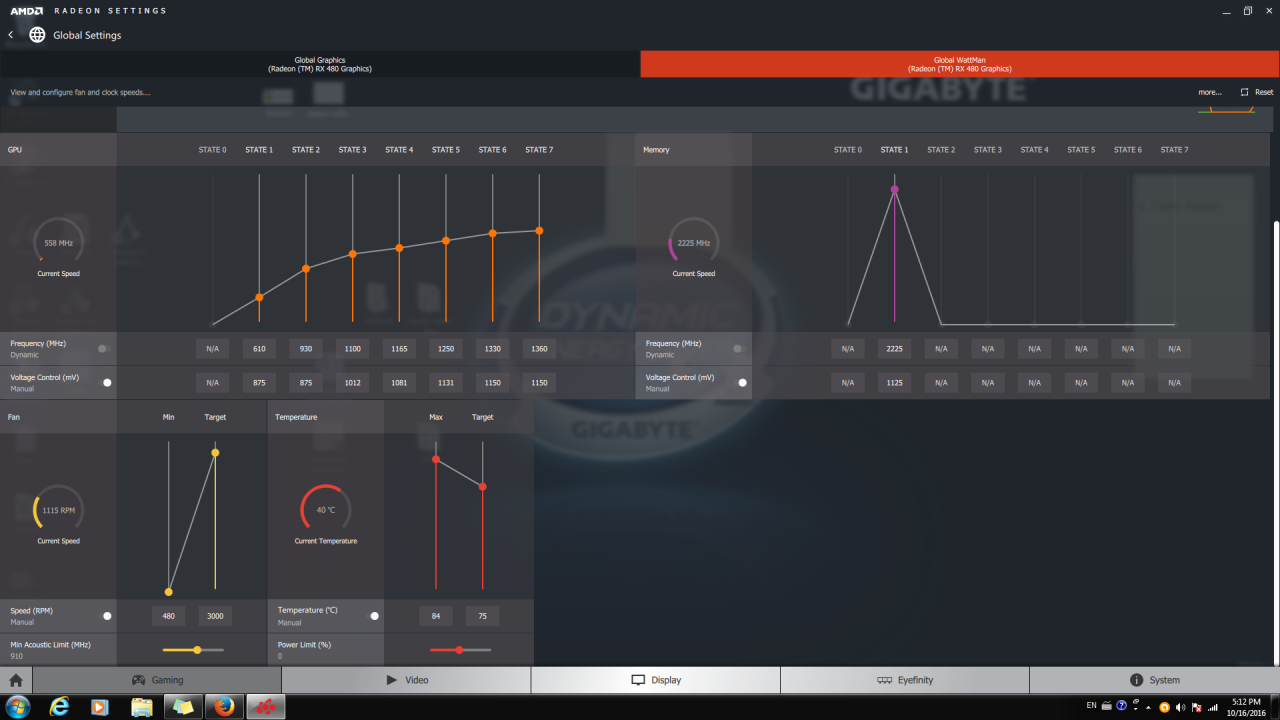Switch to the Global Graphics tab
Image resolution: width=1280 pixels, height=720 pixels.
[320, 64]
